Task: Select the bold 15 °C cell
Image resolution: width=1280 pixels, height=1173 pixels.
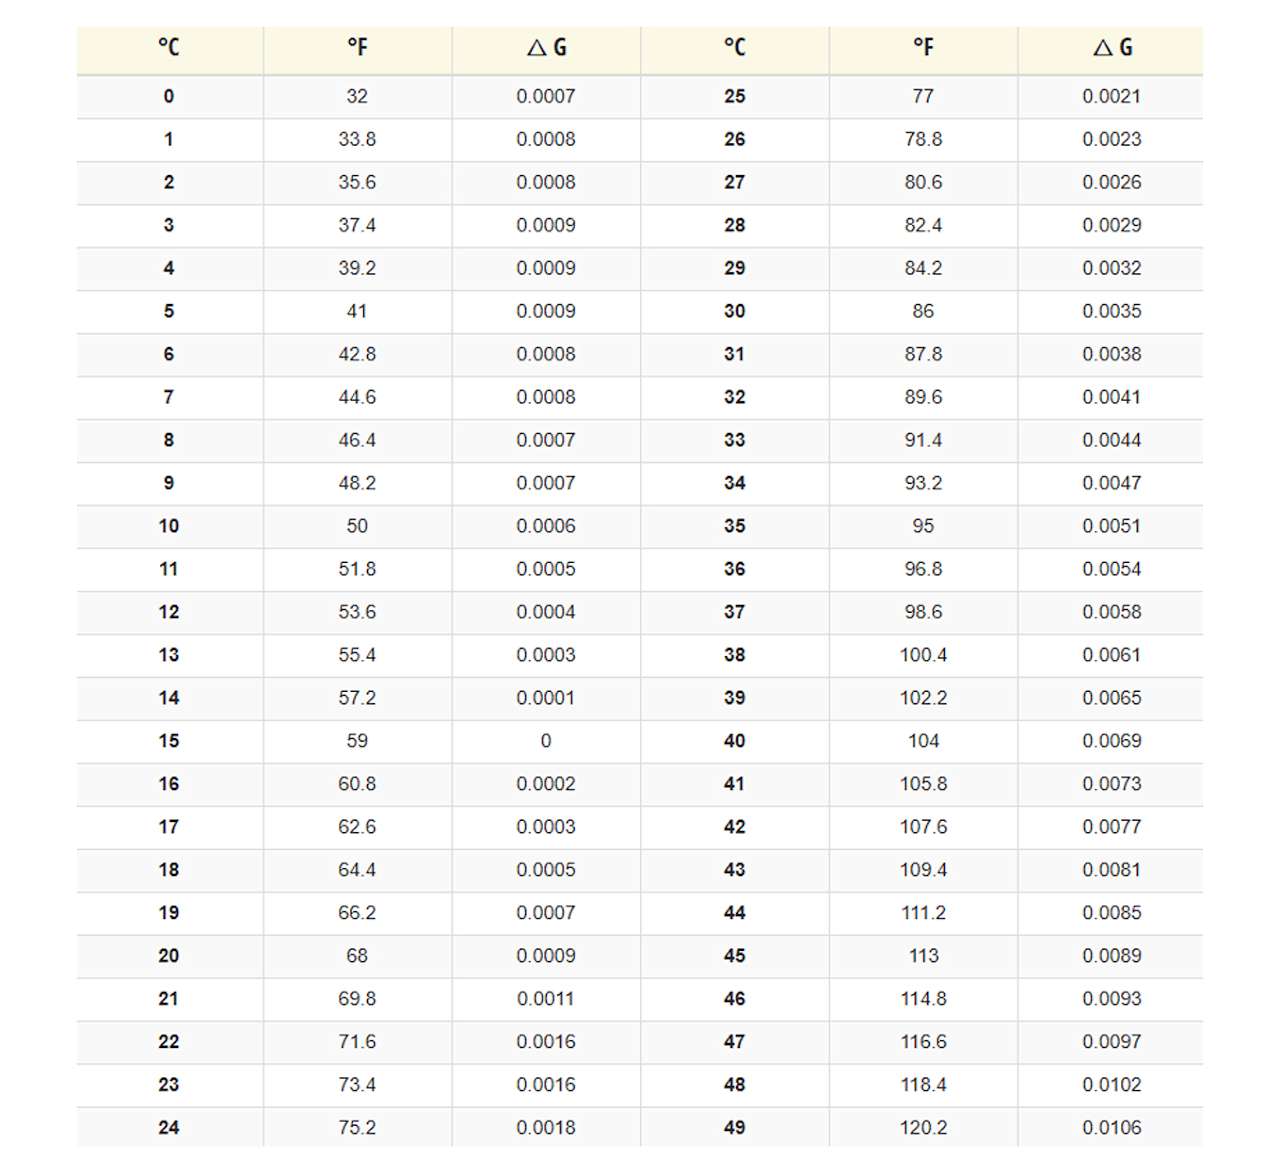Action: 169,741
